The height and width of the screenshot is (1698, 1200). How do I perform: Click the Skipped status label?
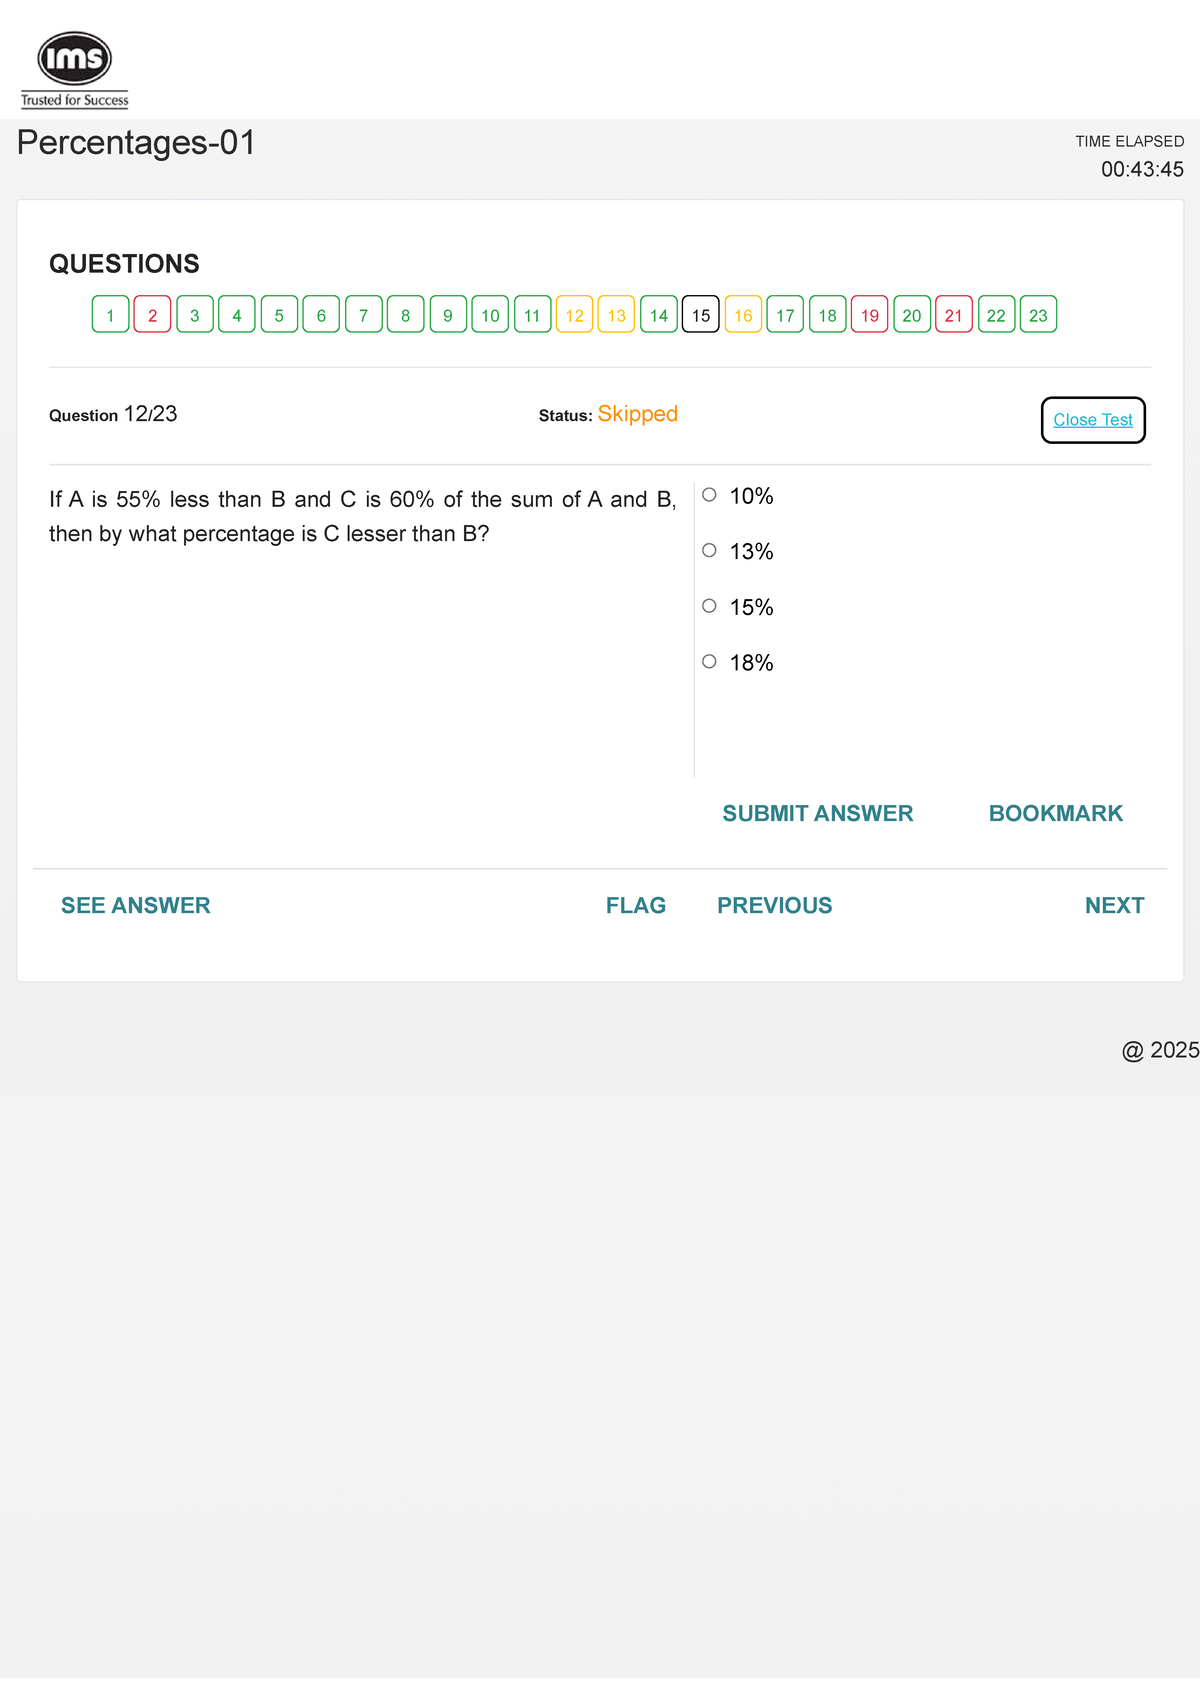pyautogui.click(x=638, y=413)
